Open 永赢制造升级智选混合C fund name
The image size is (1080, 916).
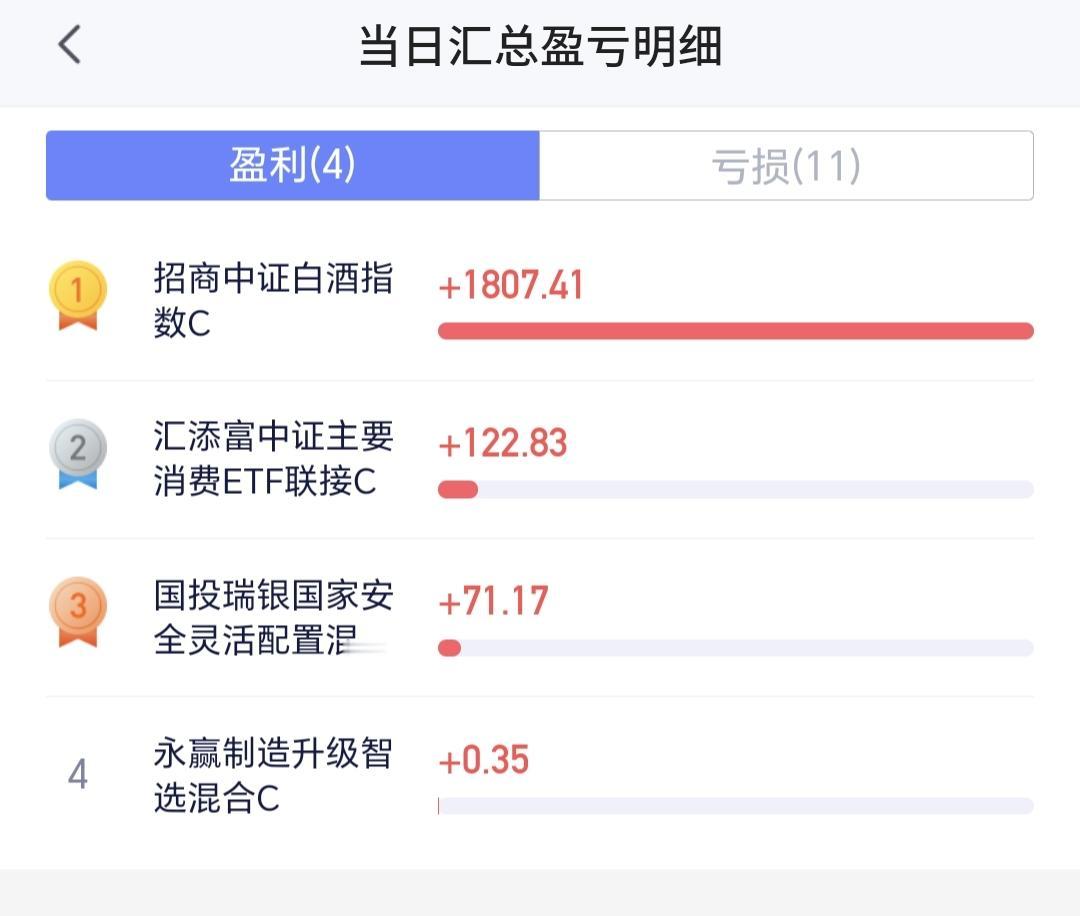[272, 775]
